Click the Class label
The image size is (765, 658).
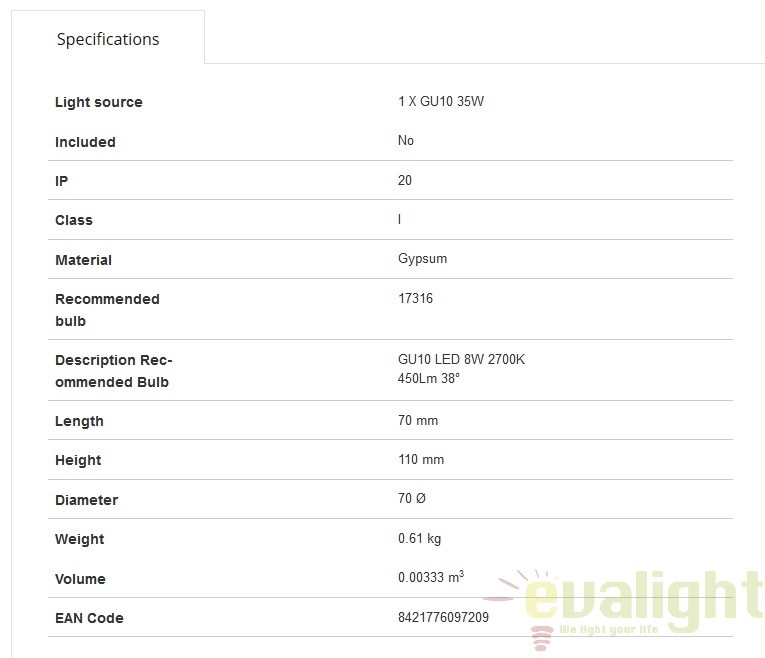click(x=74, y=220)
